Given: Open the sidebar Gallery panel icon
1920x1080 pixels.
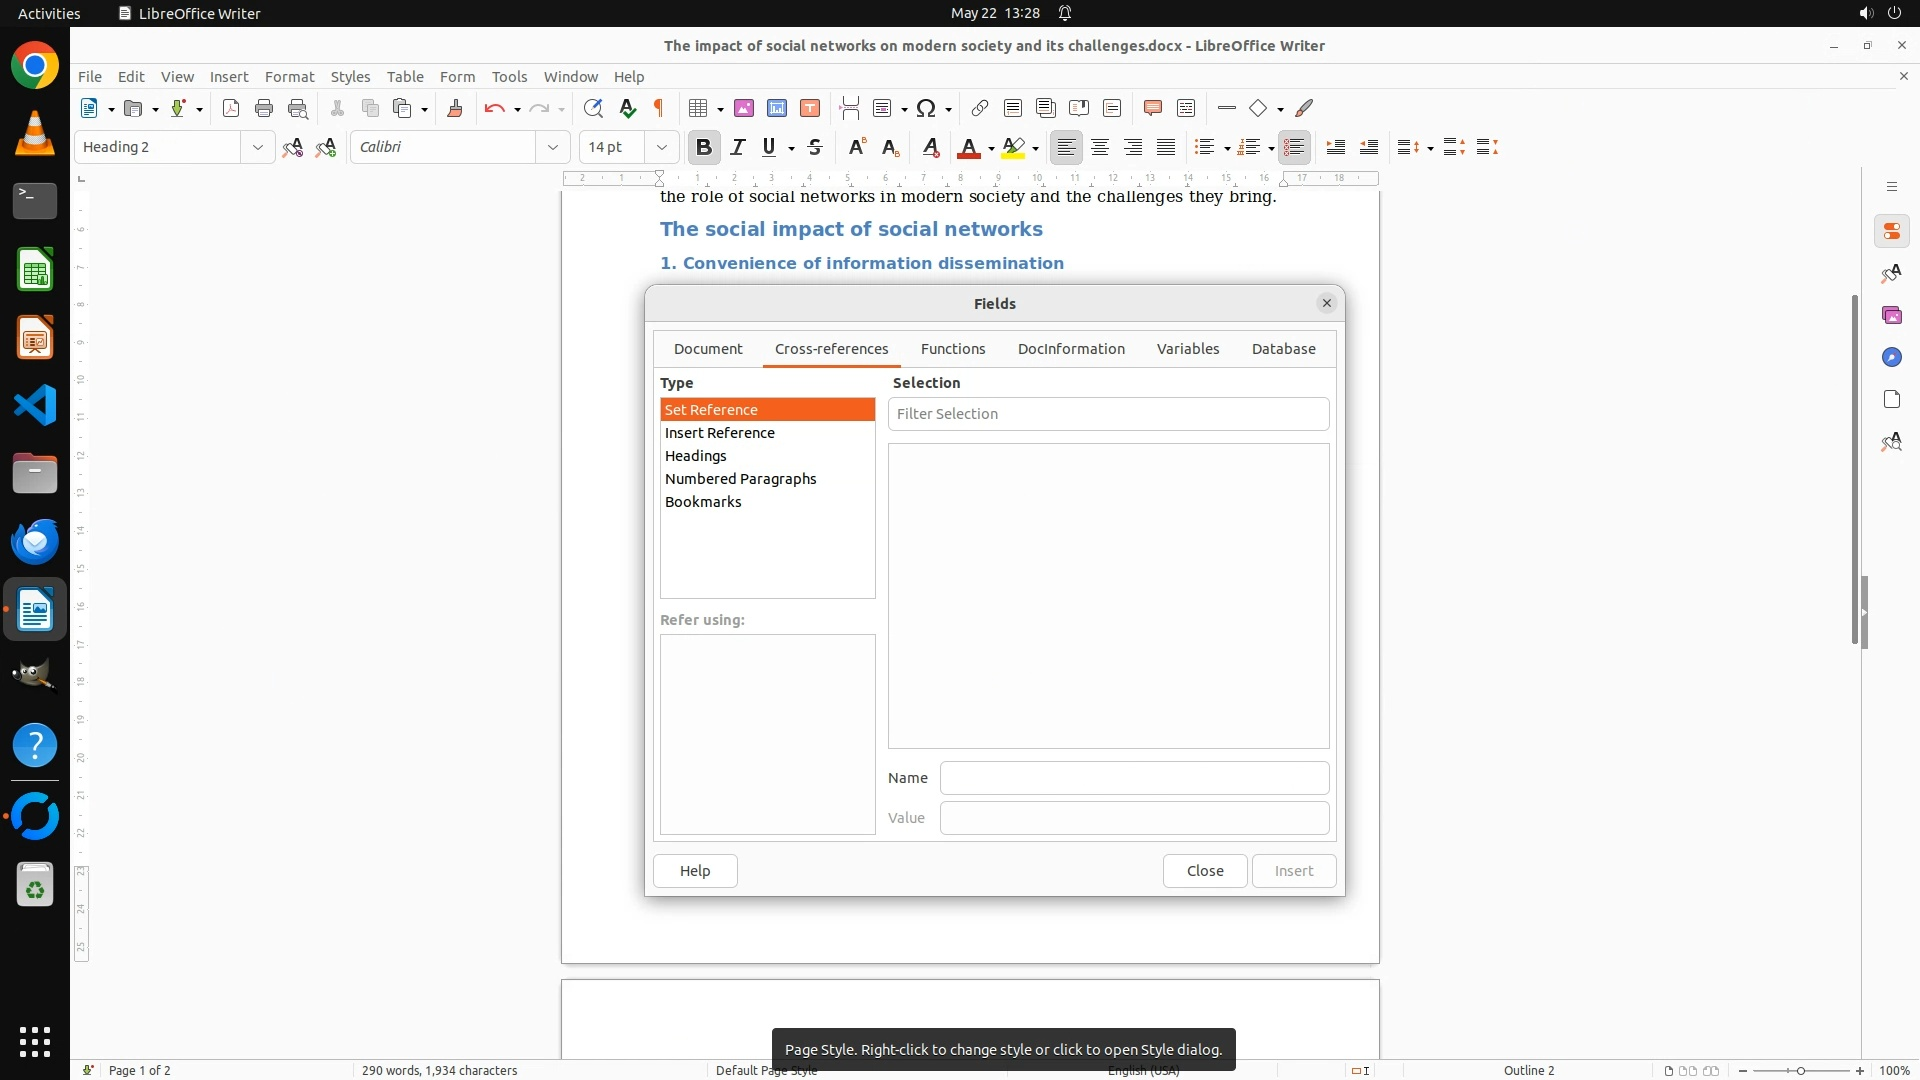Looking at the screenshot, I should pos(1891,316).
